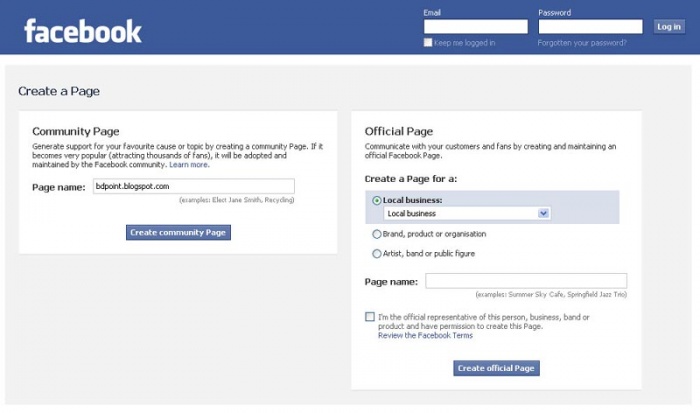Open the Local business dropdown
Image resolution: width=700 pixels, height=413 pixels.
click(x=467, y=213)
